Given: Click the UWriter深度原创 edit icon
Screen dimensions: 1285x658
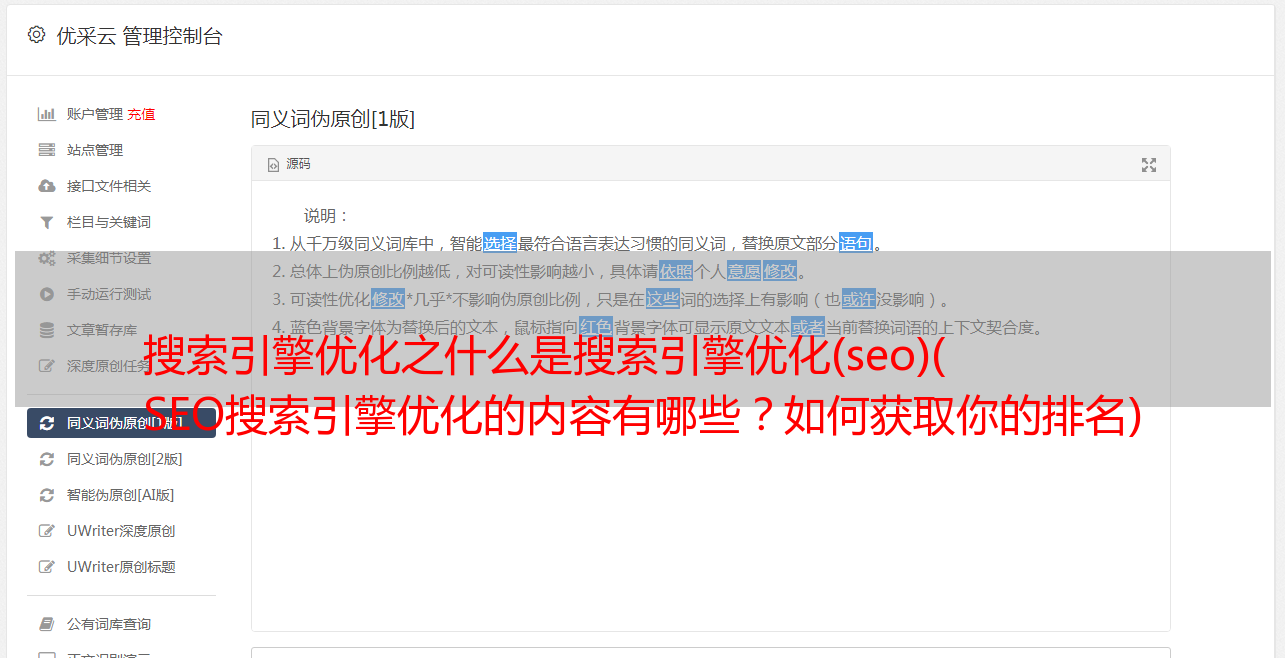Looking at the screenshot, I should coord(46,531).
